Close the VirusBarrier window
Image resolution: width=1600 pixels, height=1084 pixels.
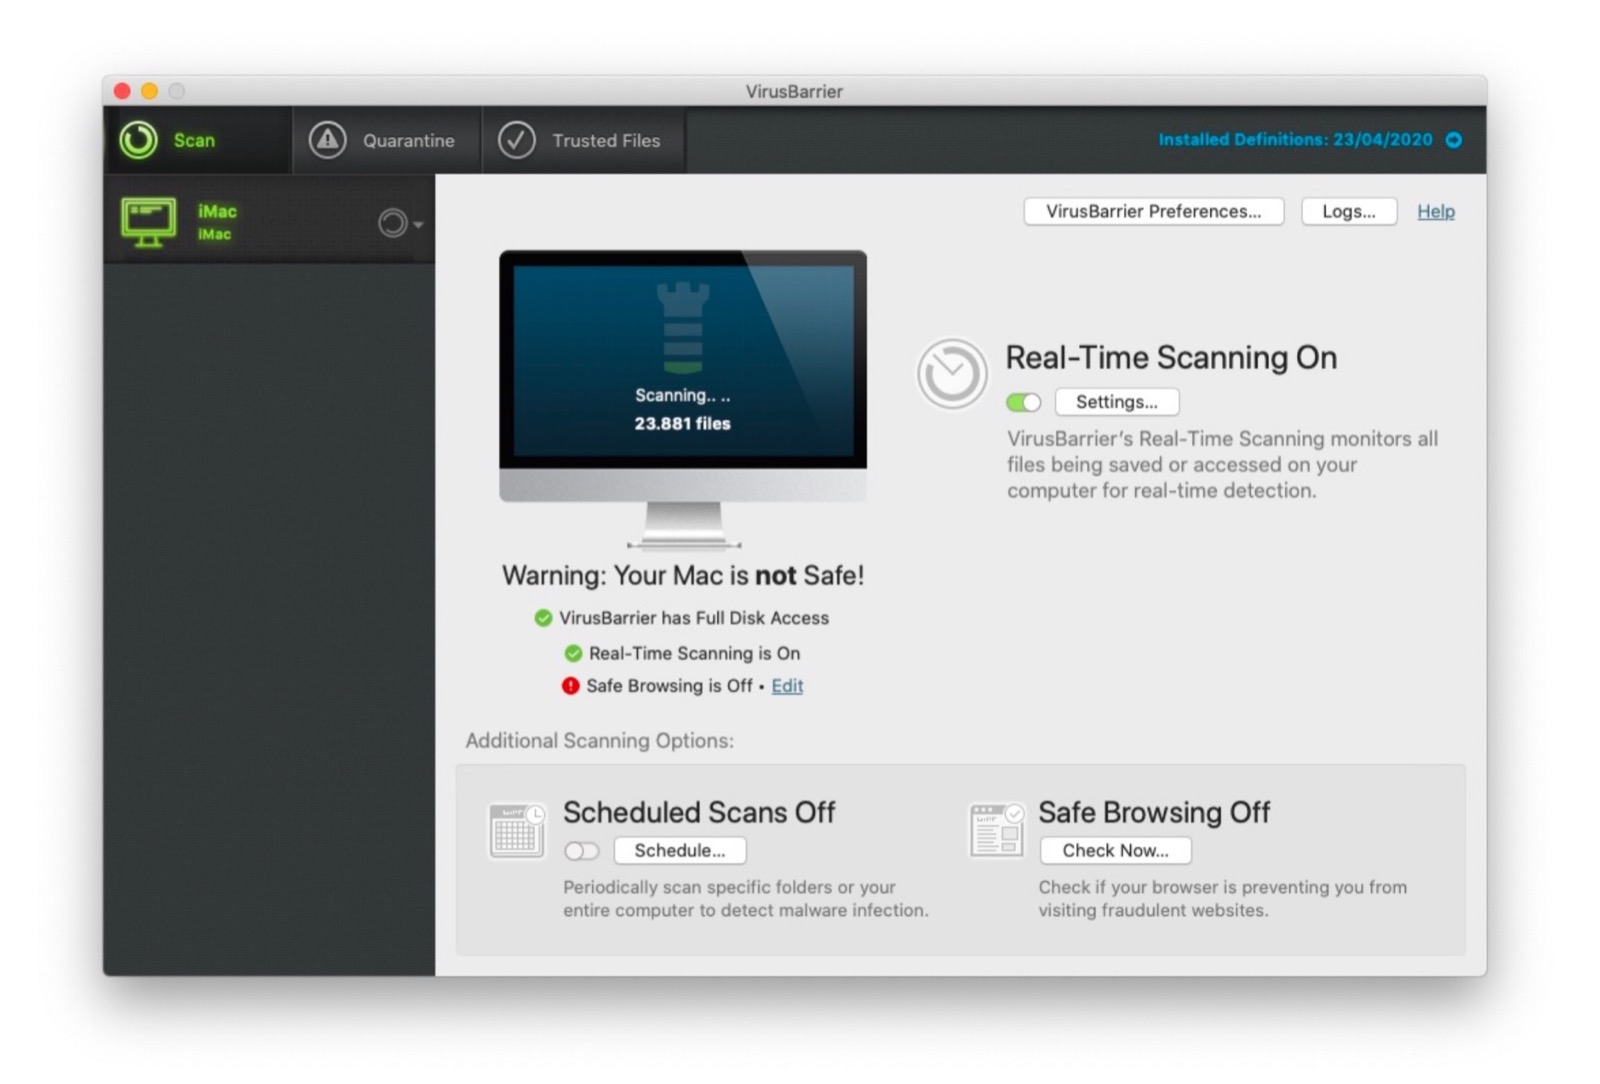[122, 91]
